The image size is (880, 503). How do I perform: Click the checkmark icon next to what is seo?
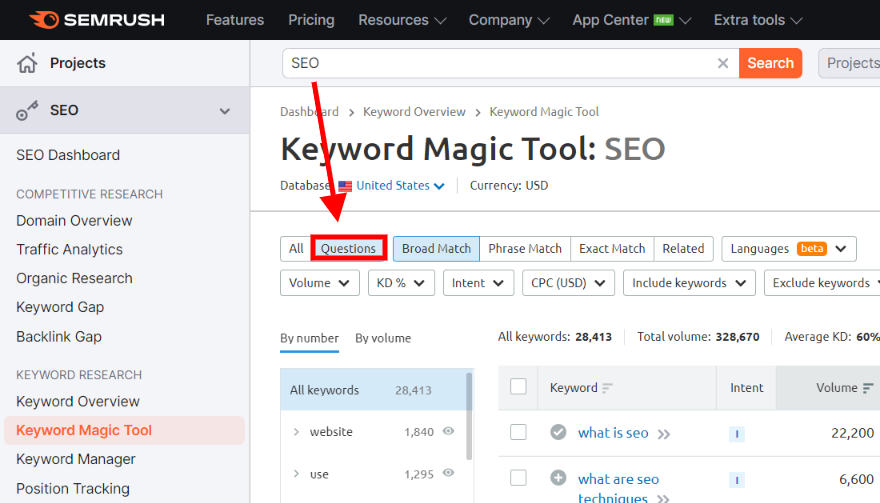pyautogui.click(x=558, y=432)
